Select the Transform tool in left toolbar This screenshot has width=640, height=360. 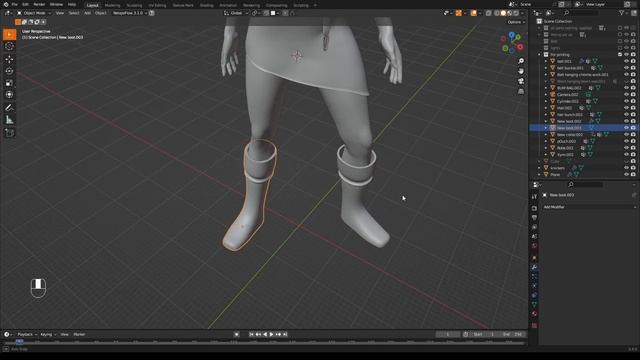(x=9, y=95)
